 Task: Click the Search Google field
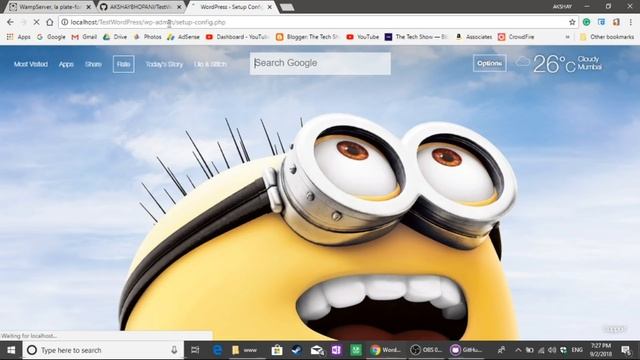click(320, 63)
